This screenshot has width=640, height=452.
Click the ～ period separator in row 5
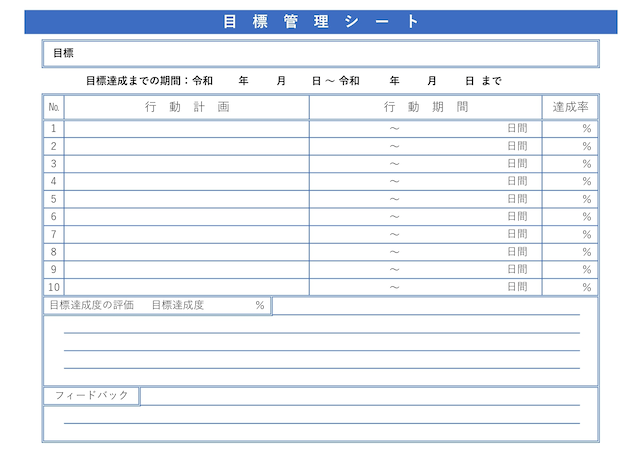point(394,200)
